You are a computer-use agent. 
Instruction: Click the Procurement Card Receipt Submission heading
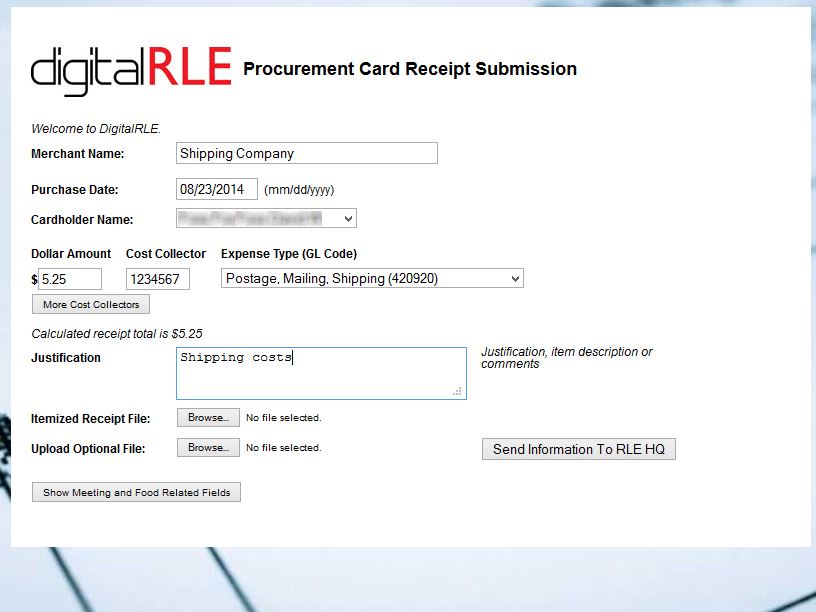(410, 69)
